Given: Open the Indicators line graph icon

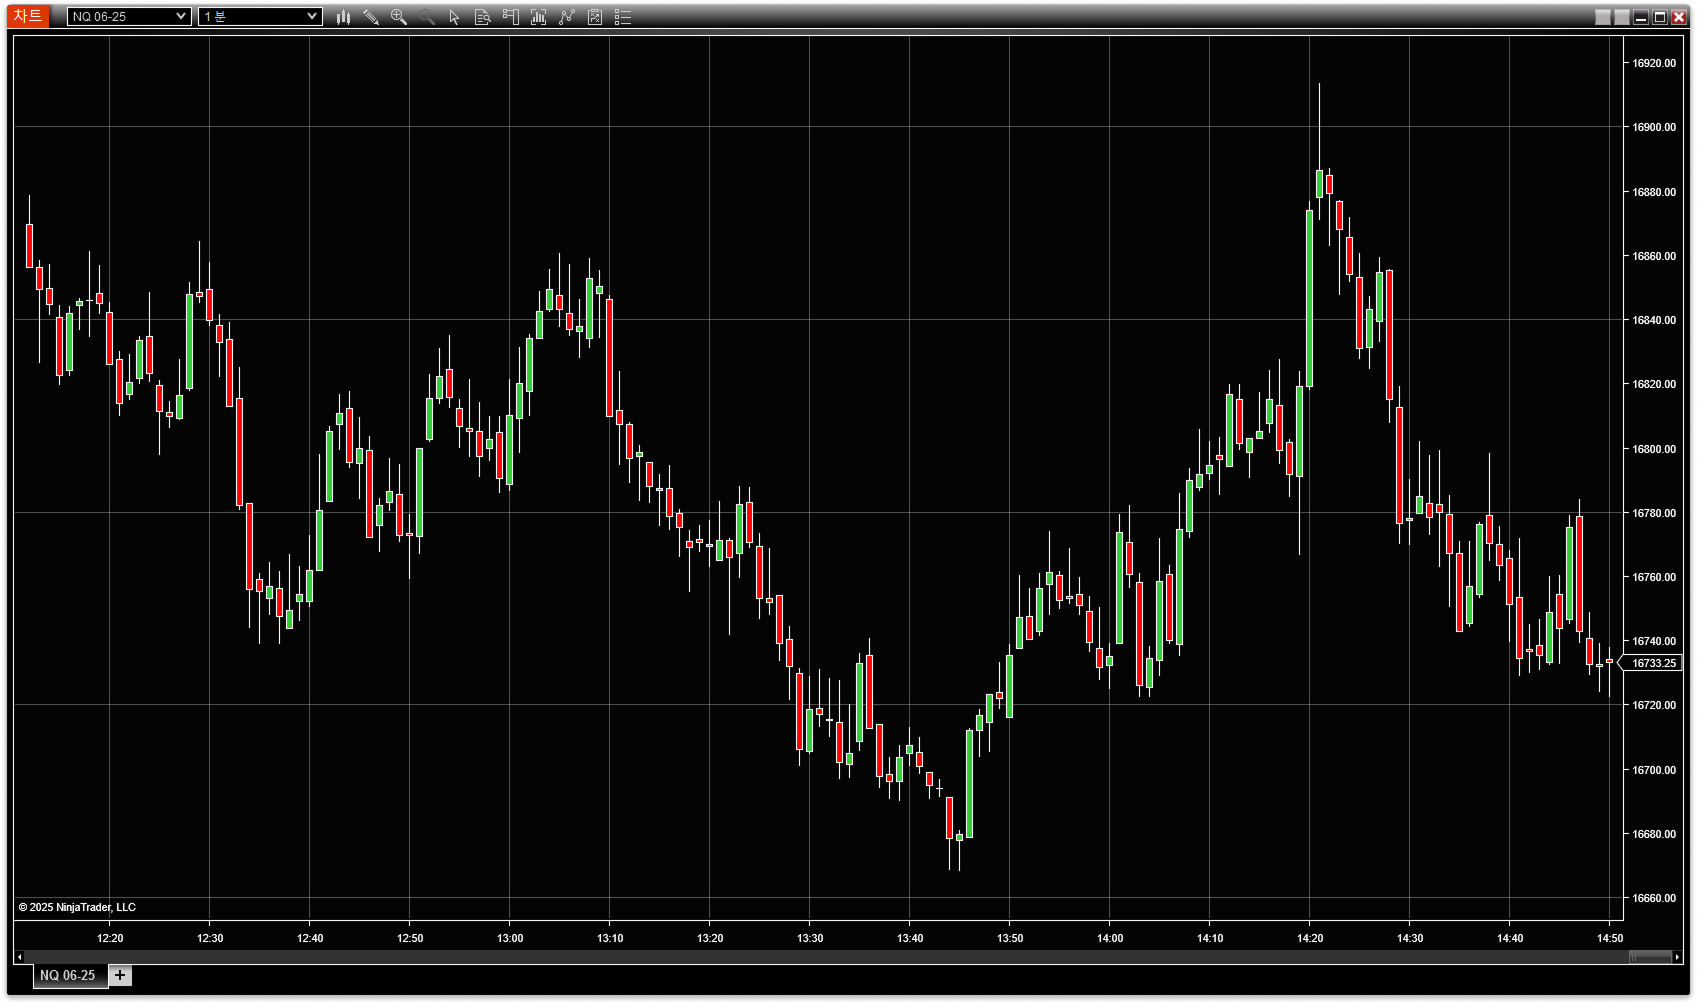Looking at the screenshot, I should (566, 17).
